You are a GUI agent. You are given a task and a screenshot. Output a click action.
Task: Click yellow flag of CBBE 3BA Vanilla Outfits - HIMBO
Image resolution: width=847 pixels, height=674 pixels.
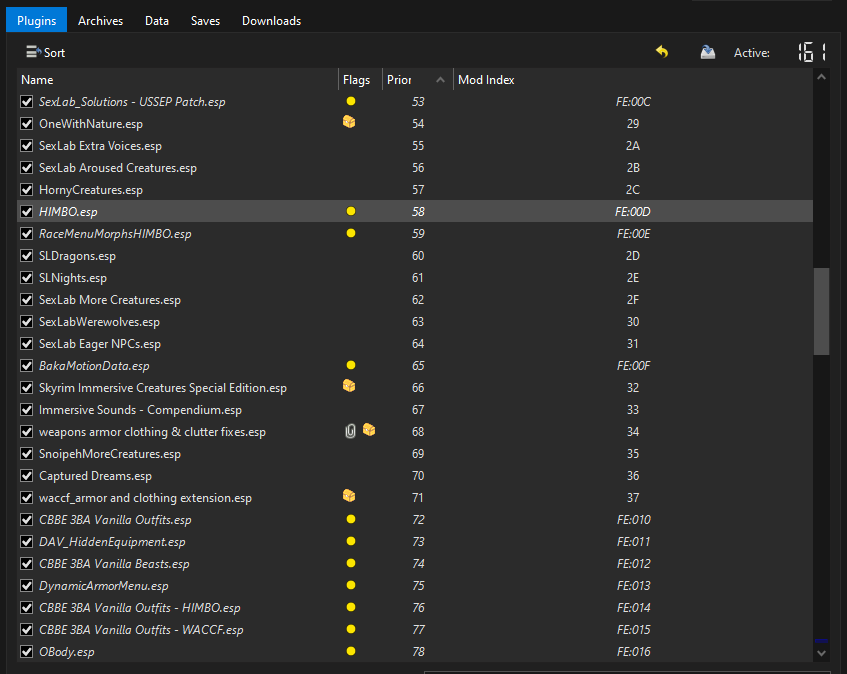(x=351, y=607)
